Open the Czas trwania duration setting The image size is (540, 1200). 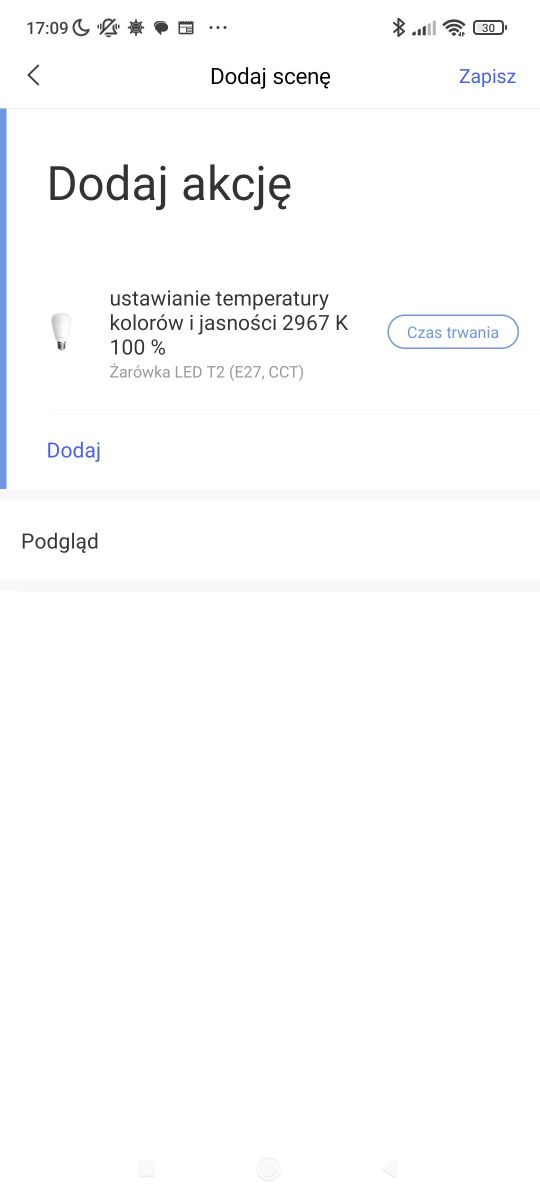click(453, 332)
